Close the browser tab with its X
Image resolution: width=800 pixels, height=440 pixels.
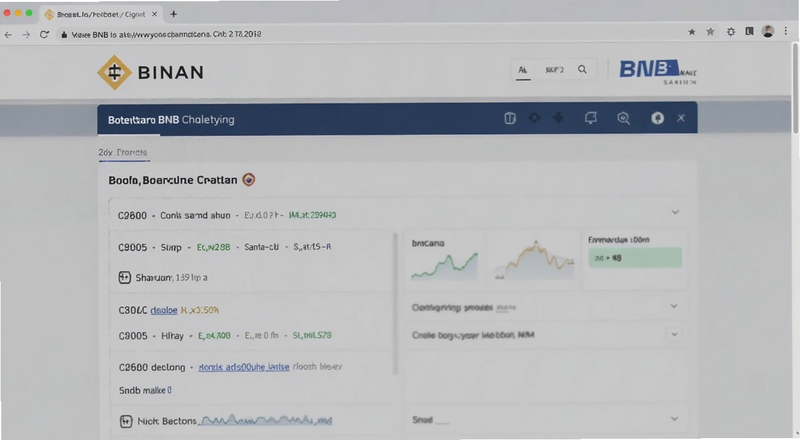coord(155,14)
